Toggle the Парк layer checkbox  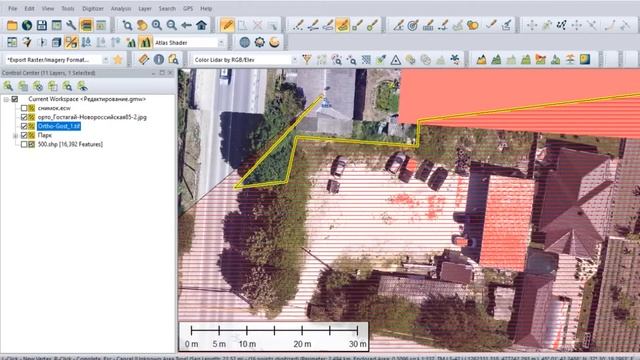pos(24,135)
